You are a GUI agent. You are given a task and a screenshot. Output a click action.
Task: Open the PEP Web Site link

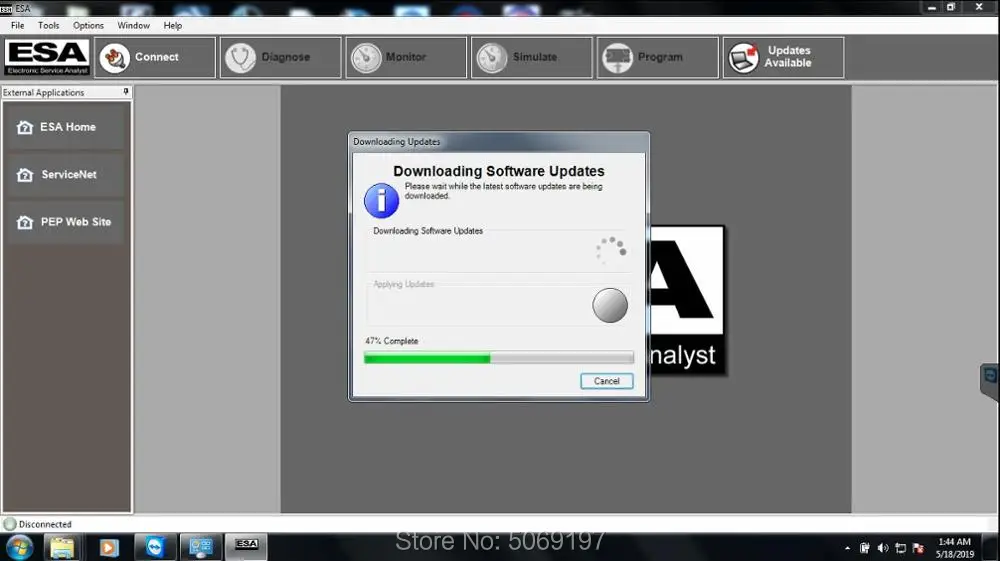coord(66,222)
